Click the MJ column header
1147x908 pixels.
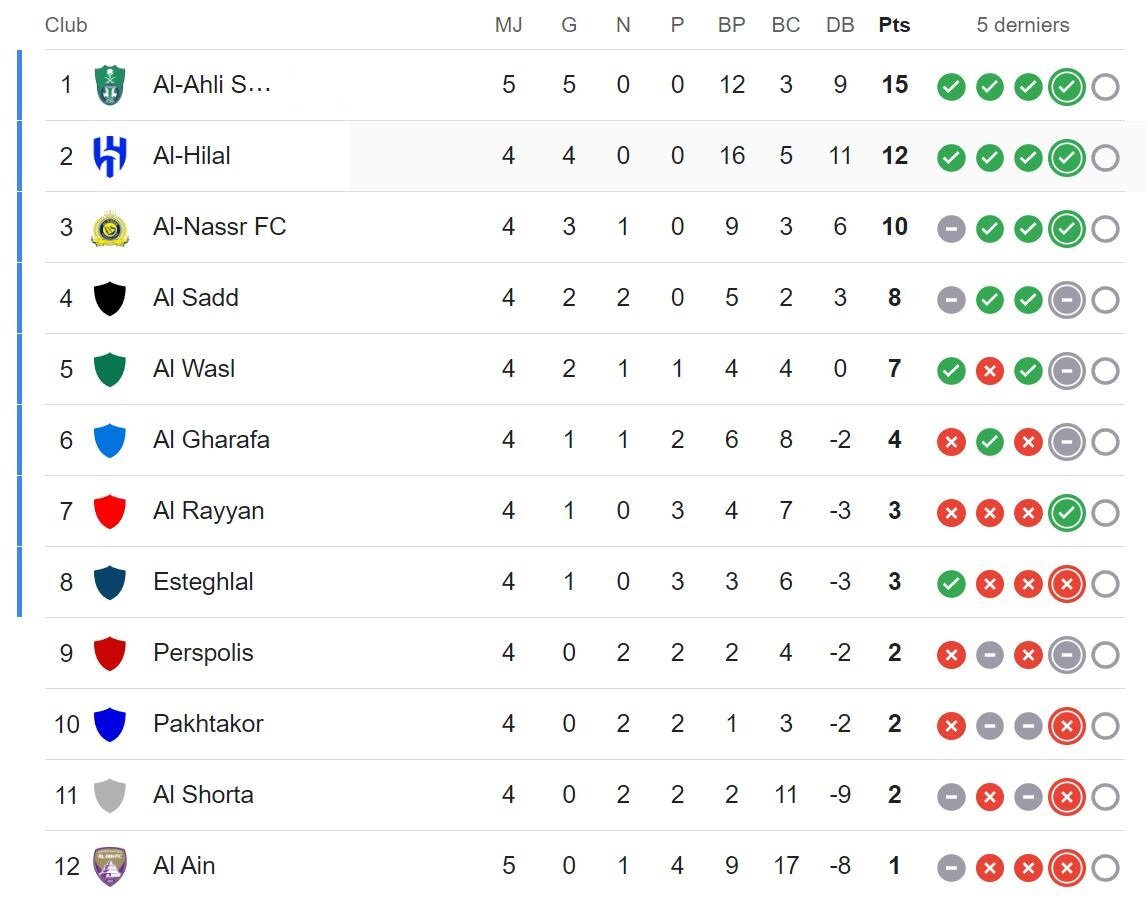tap(509, 25)
